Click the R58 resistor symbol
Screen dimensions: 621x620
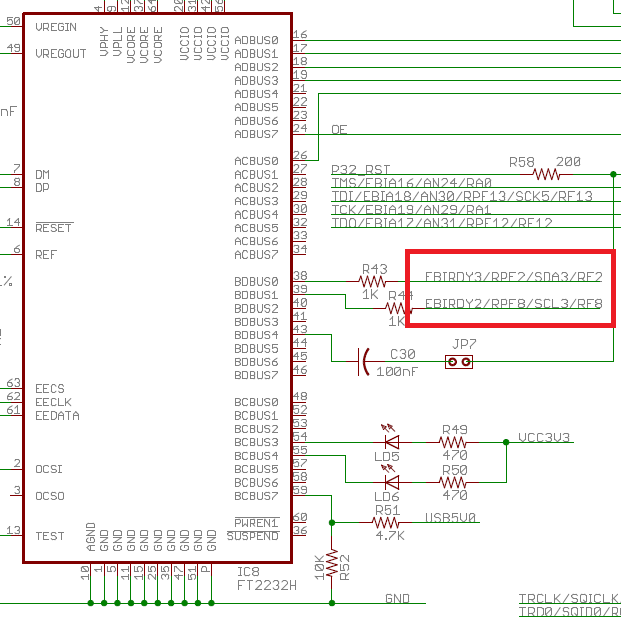click(547, 174)
